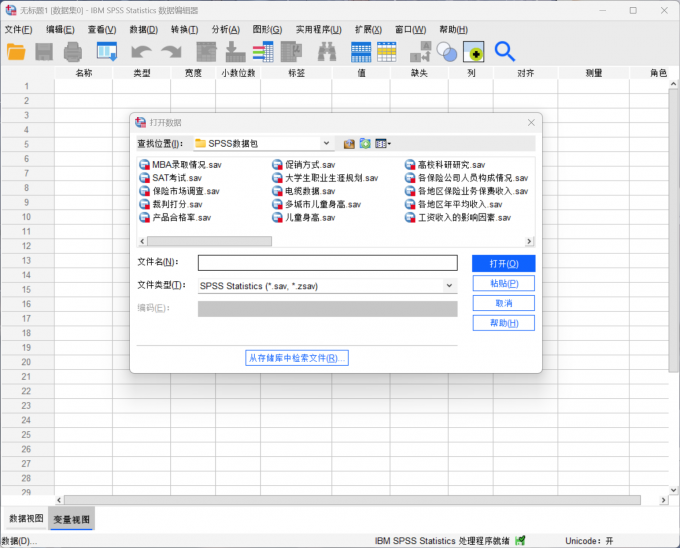The height and width of the screenshot is (548, 680).
Task: Click the 文件名 input field
Action: [327, 263]
